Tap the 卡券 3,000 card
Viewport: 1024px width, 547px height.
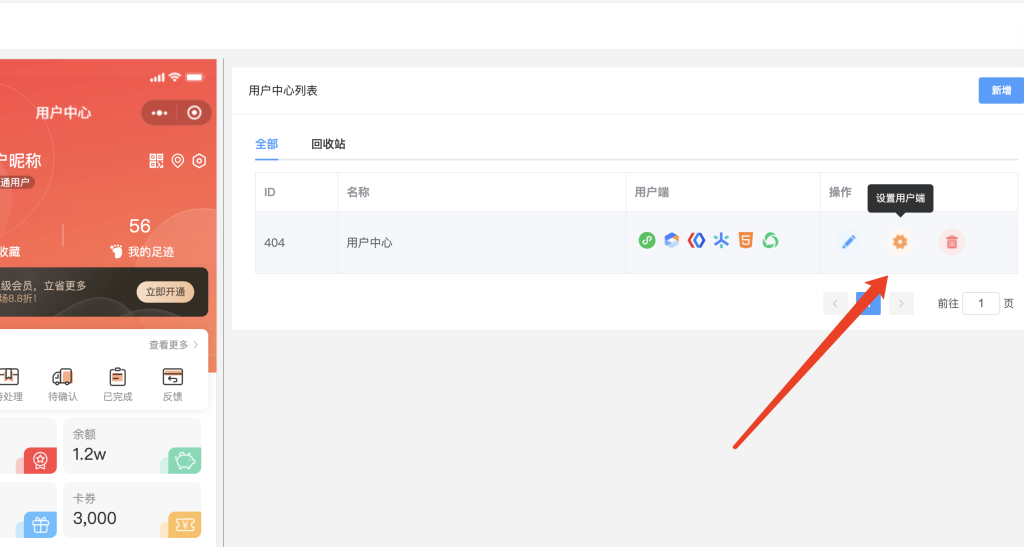pyautogui.click(x=132, y=510)
